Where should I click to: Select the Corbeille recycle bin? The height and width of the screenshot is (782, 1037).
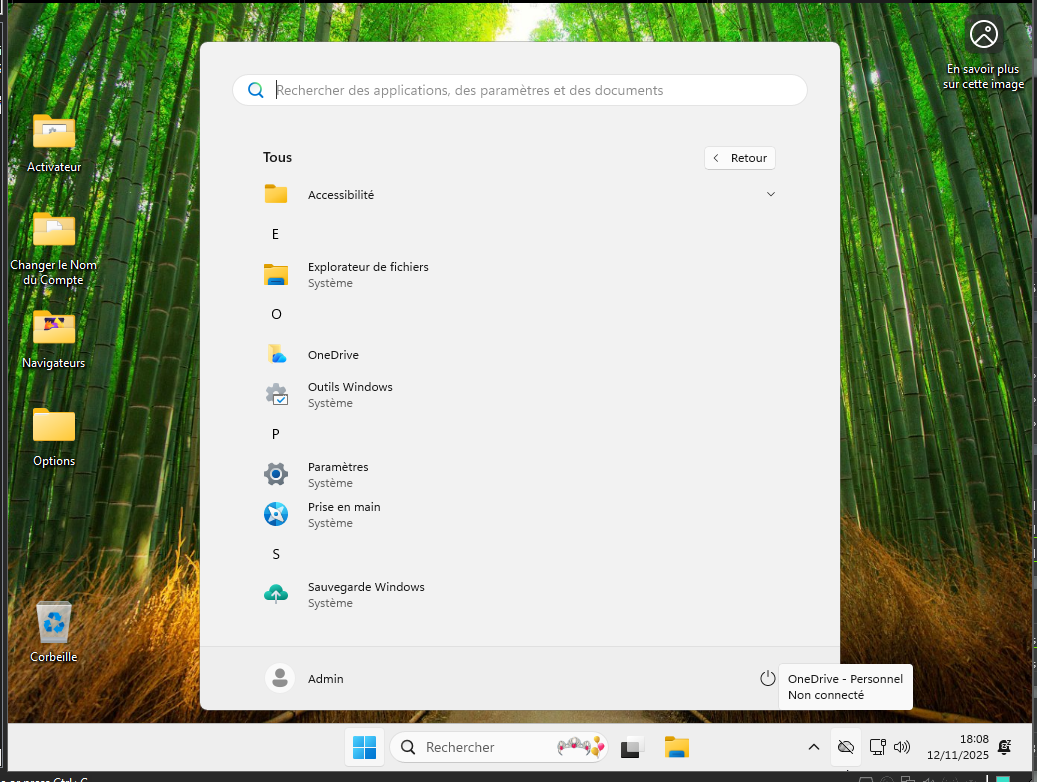click(54, 632)
